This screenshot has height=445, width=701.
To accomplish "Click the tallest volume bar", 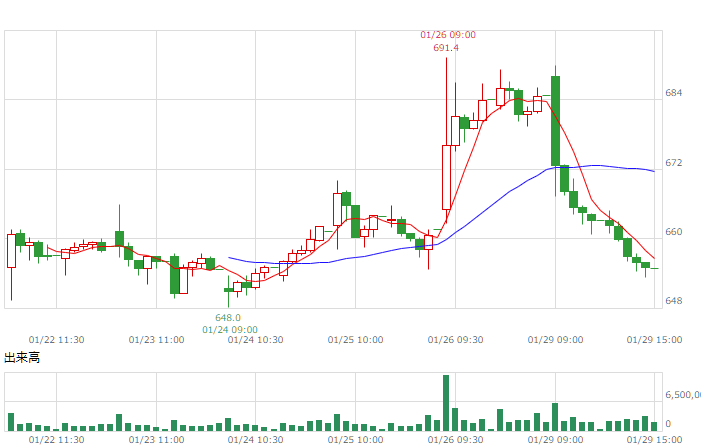I will pos(446,403).
